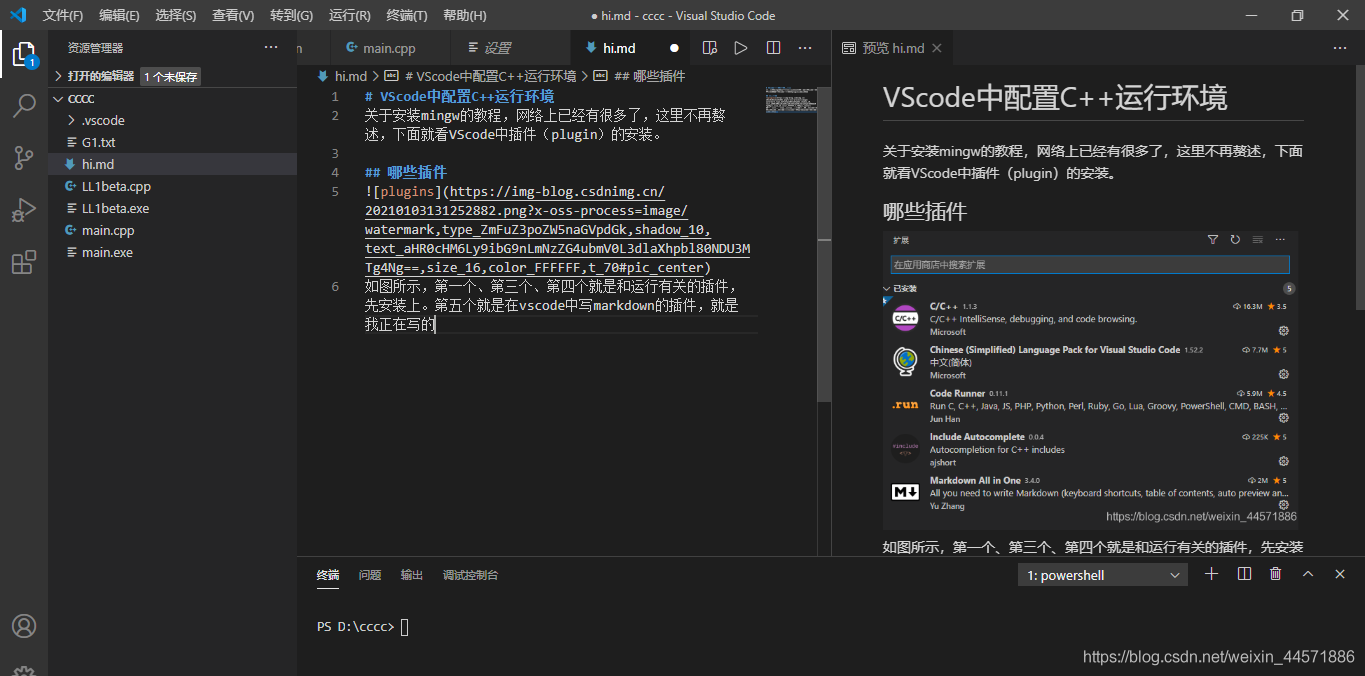
Task: Open LL1beta.cpp in explorer
Action: point(172,186)
